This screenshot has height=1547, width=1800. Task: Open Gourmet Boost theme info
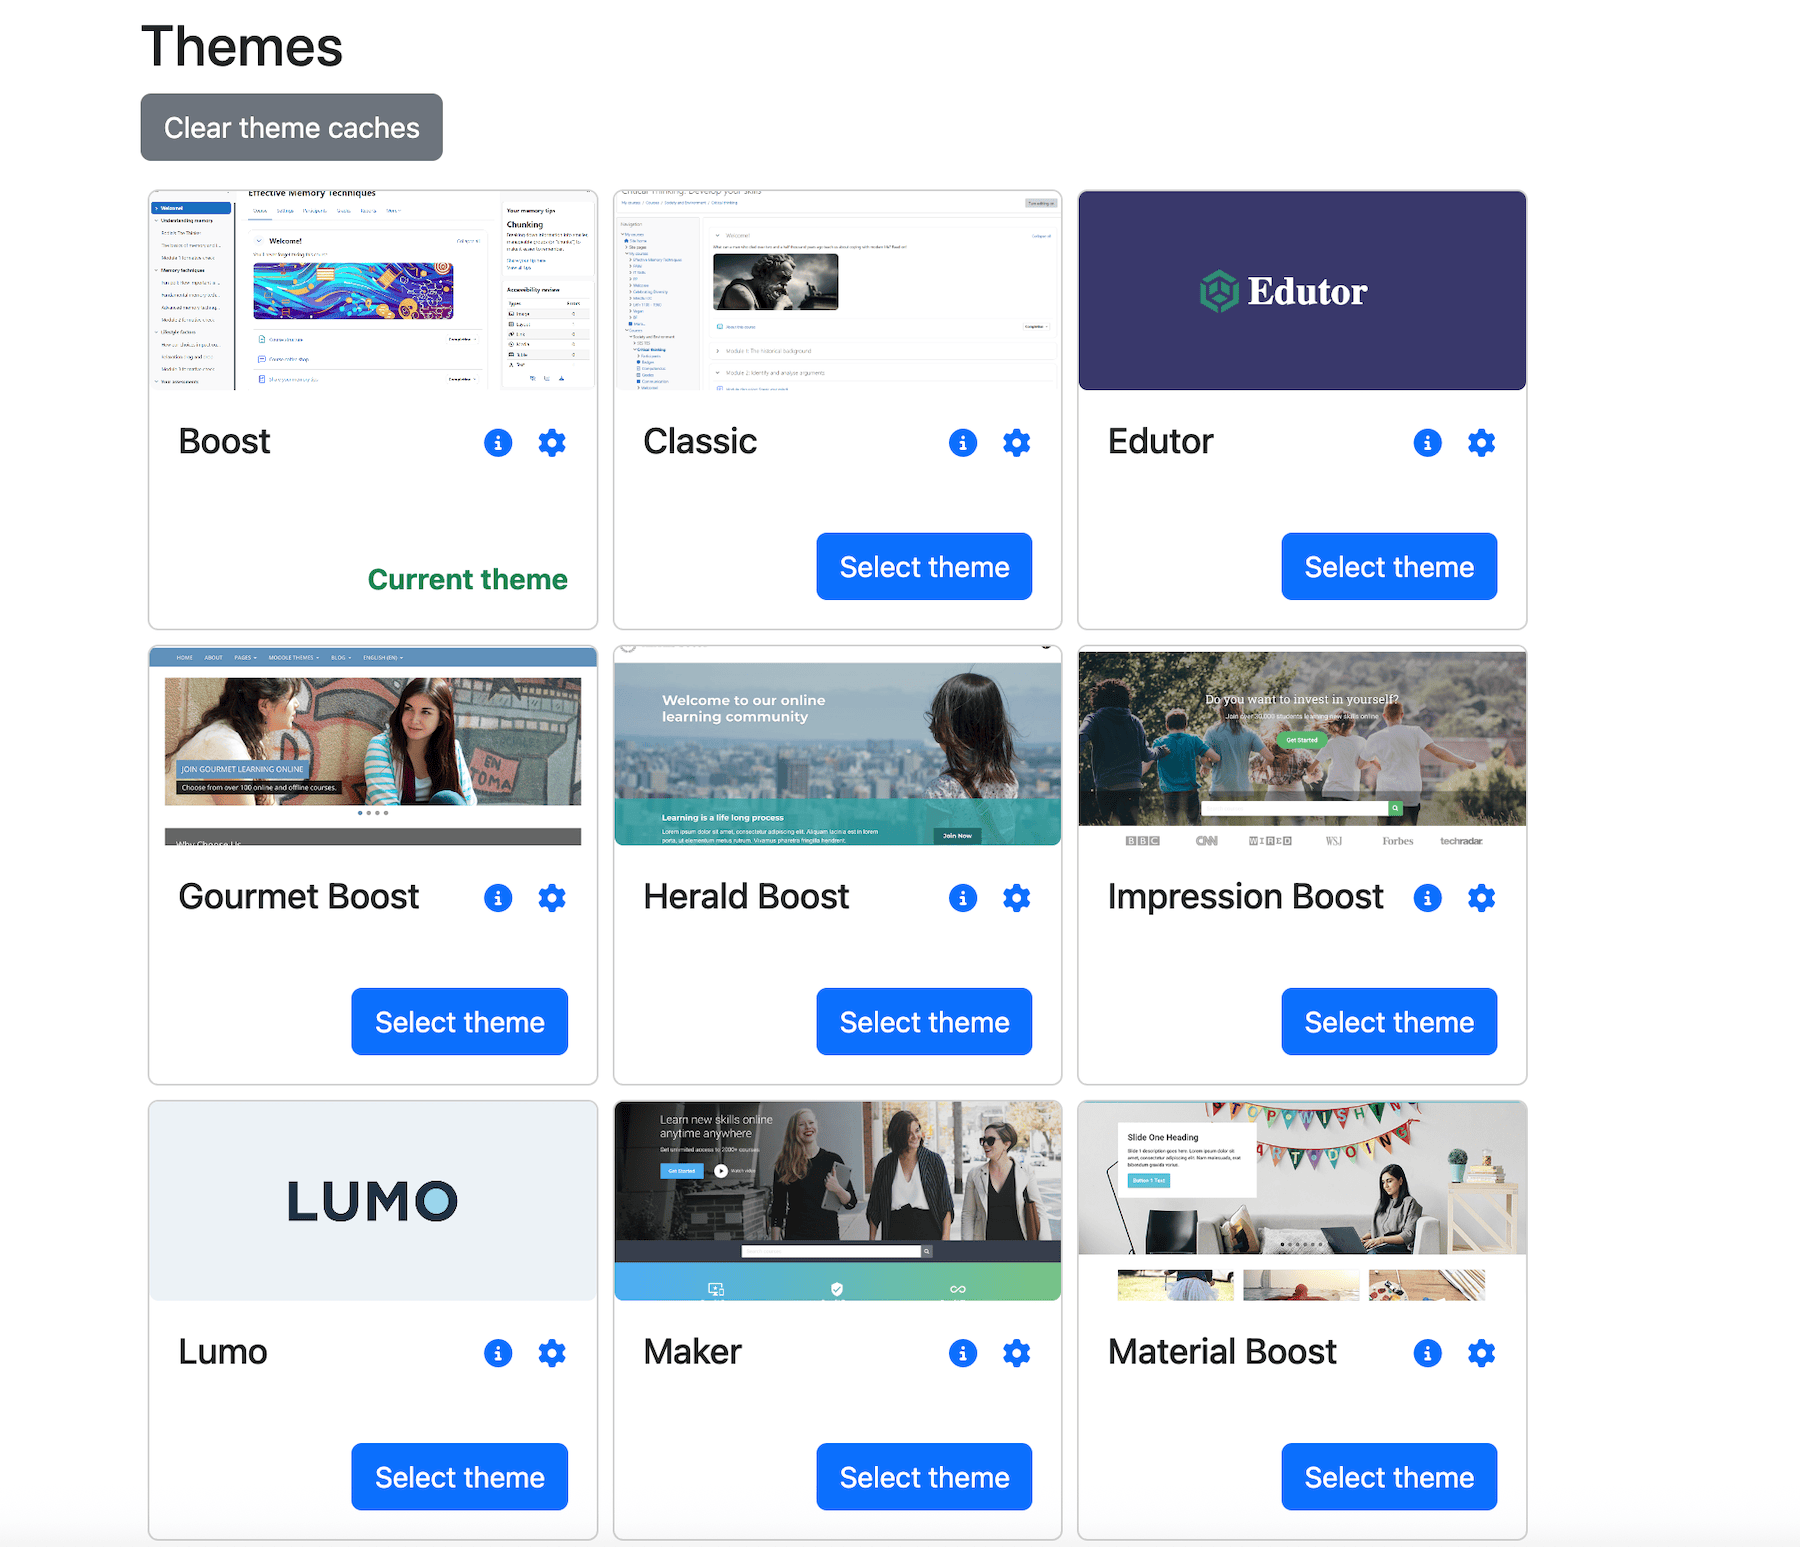pyautogui.click(x=498, y=898)
